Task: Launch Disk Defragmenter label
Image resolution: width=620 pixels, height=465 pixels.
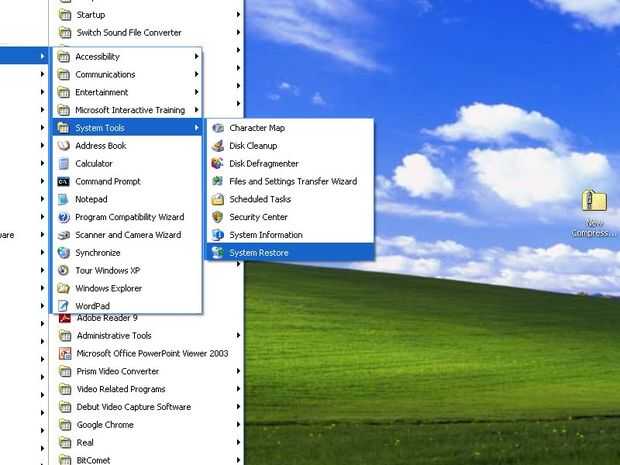Action: coord(264,164)
